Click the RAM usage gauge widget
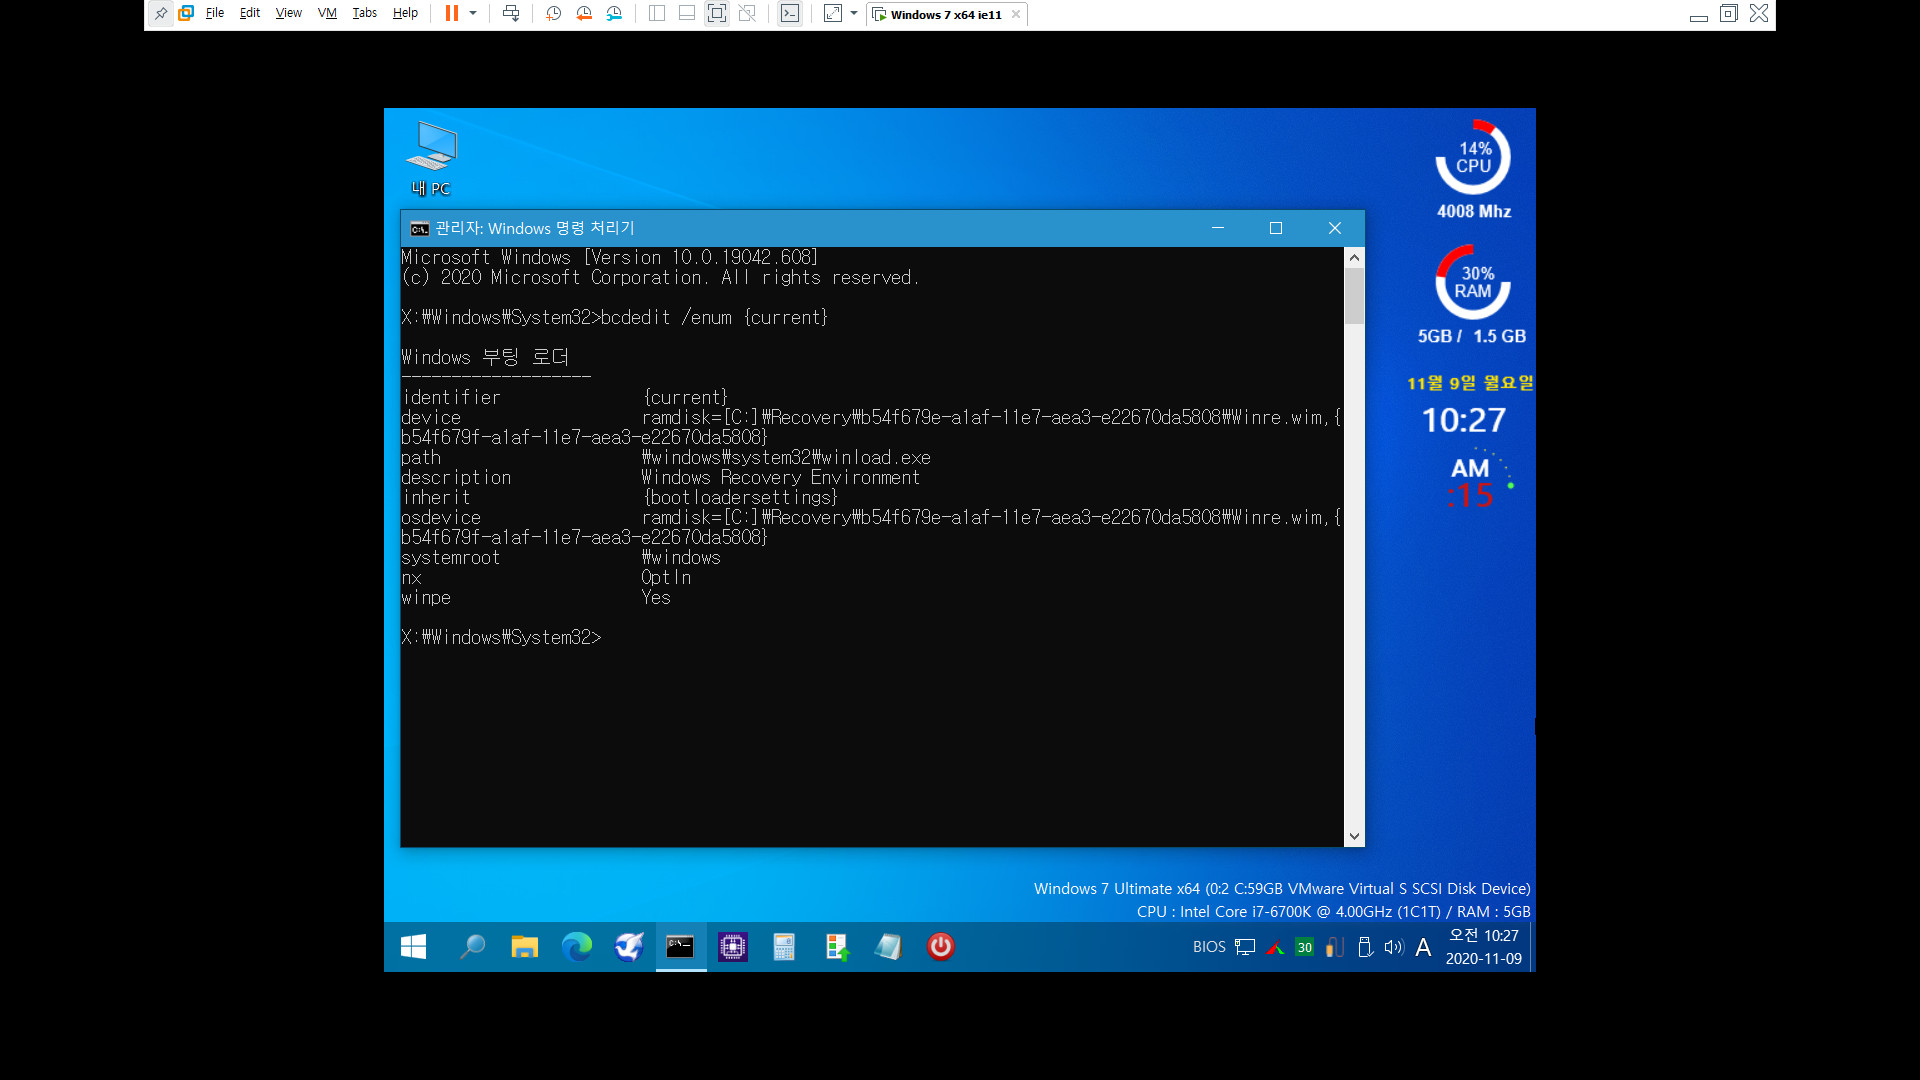The image size is (1920, 1080). pos(1473,282)
